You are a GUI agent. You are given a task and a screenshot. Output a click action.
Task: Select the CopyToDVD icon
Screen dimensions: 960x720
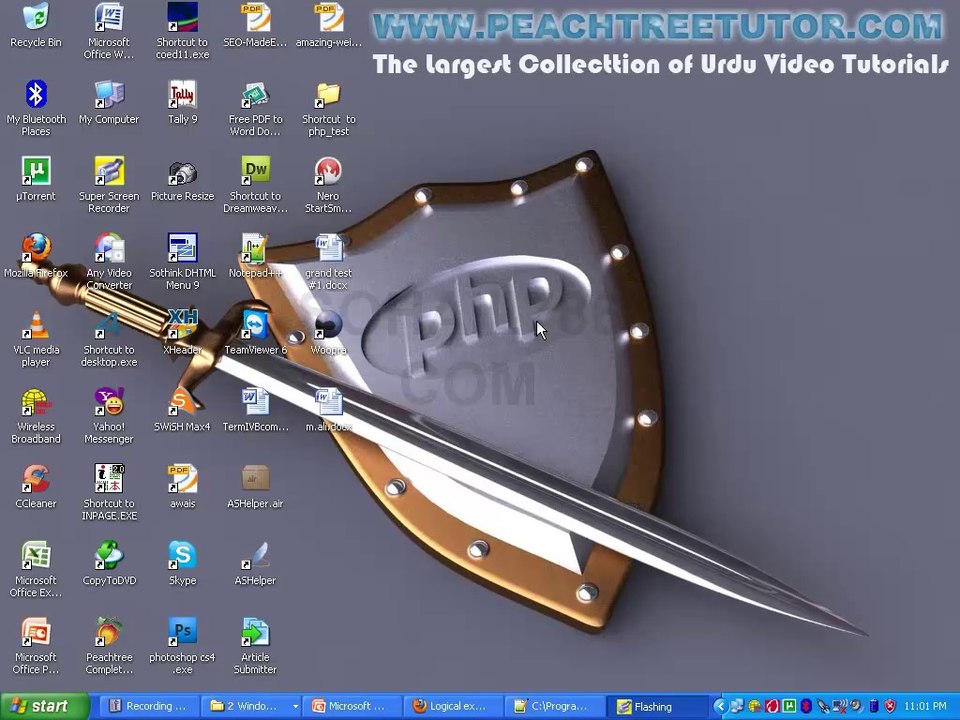[x=108, y=564]
